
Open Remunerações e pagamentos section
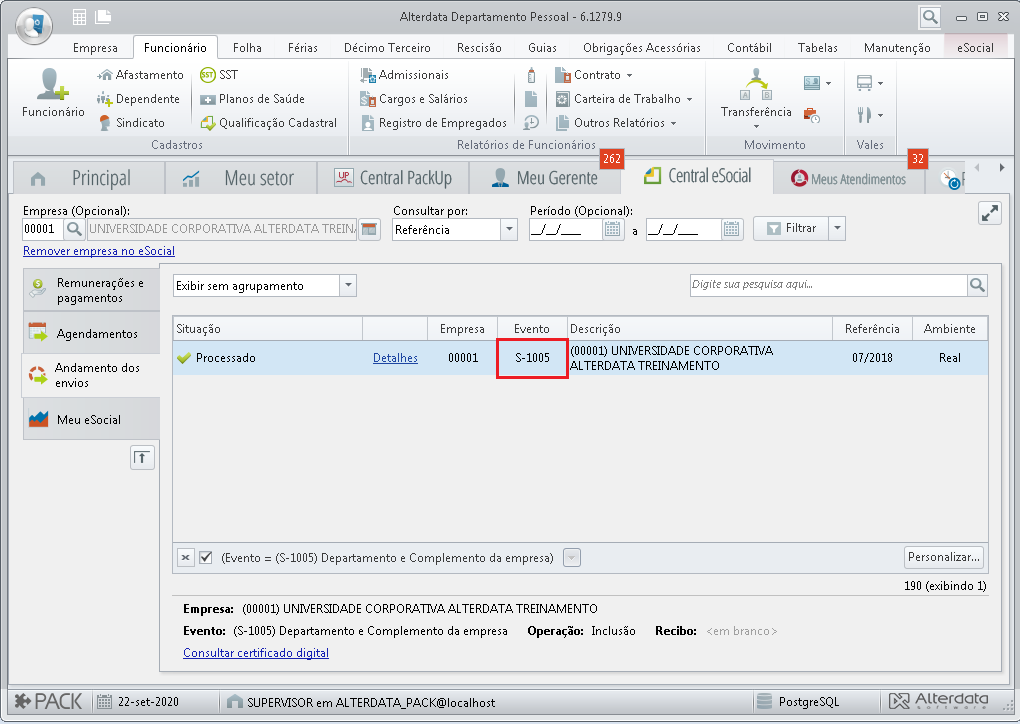tap(91, 290)
